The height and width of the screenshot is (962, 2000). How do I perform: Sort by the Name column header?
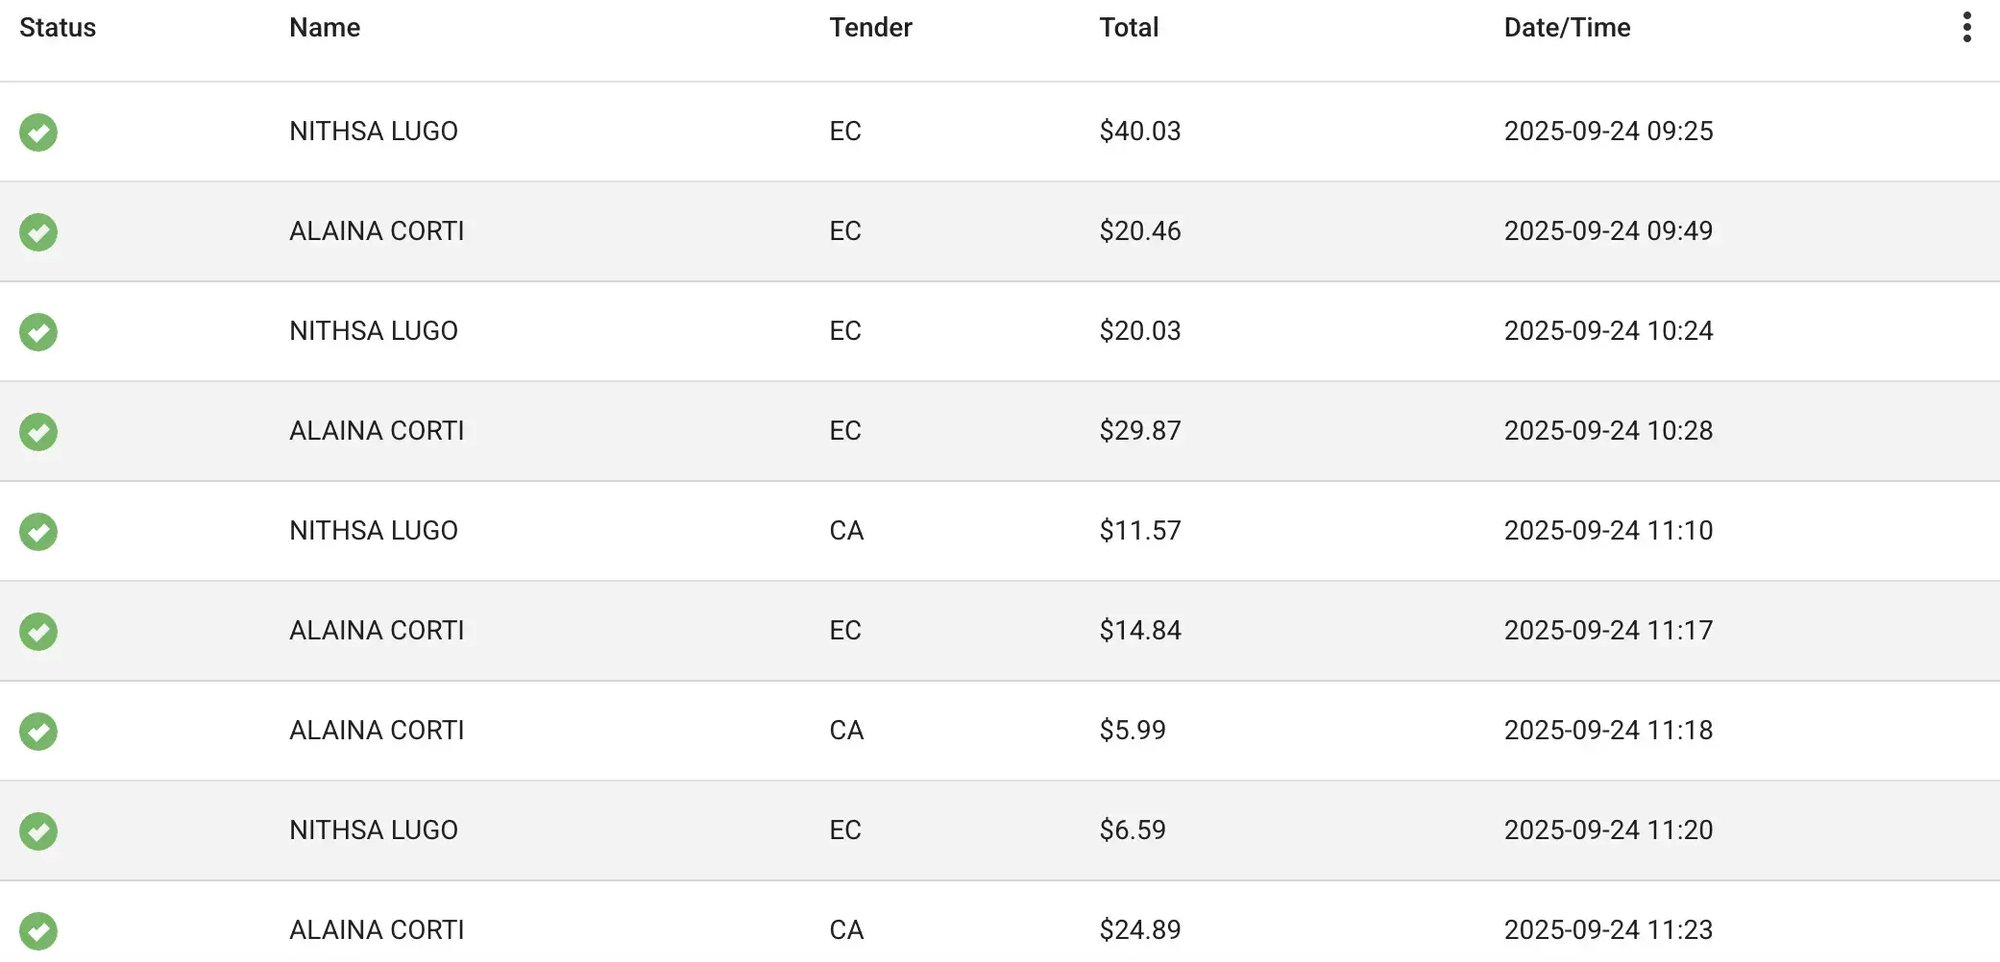point(325,28)
